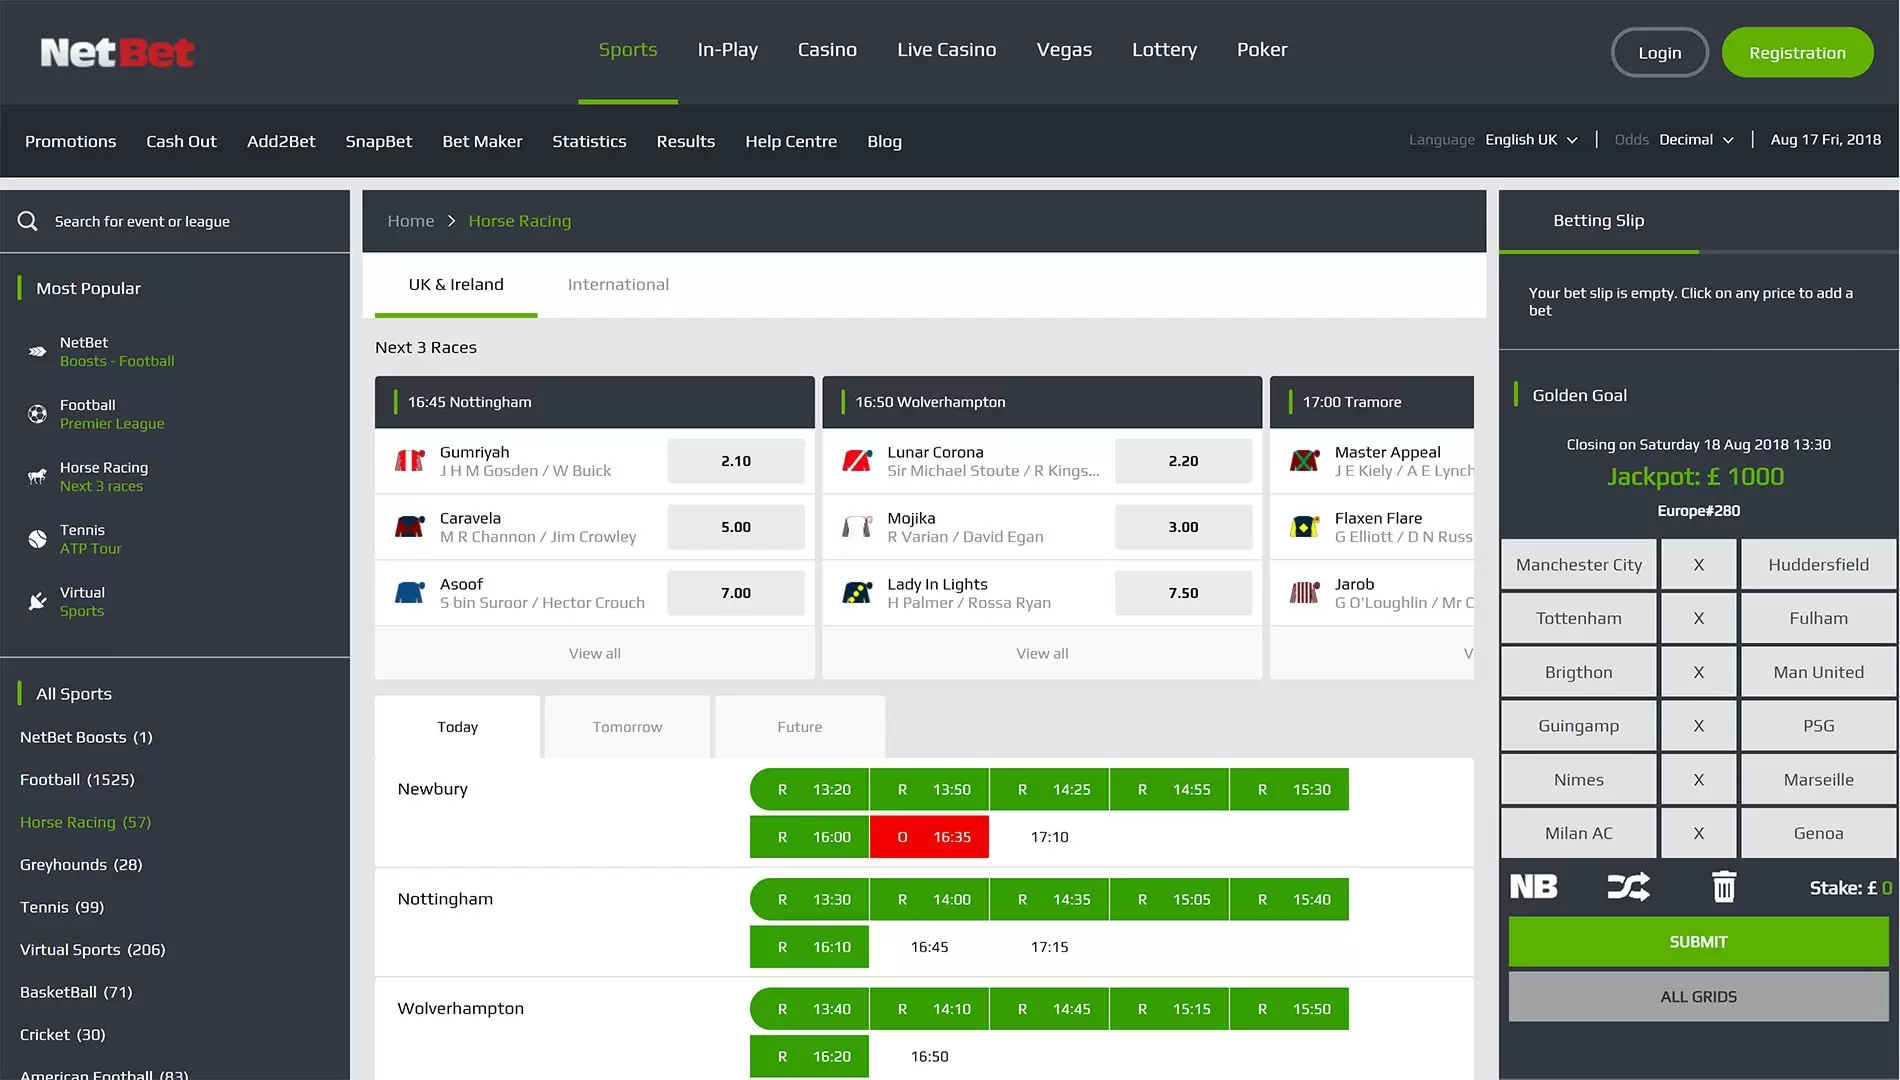
Task: Pick Brigthon to win
Action: point(1579,673)
